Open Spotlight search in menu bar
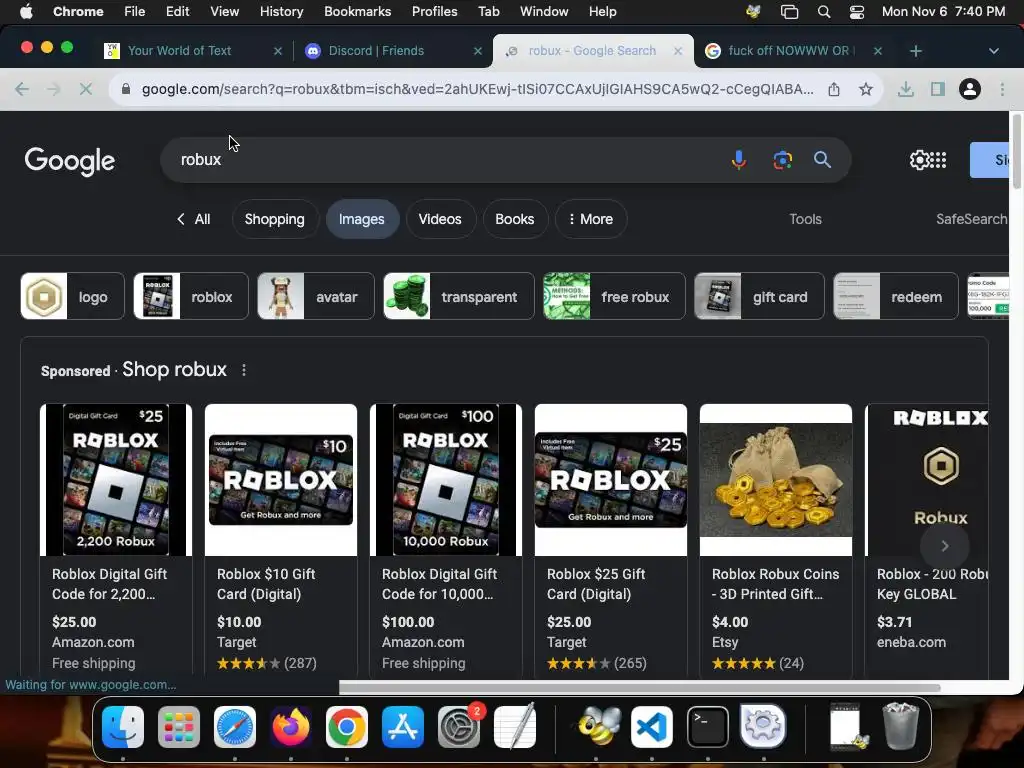 tap(824, 12)
